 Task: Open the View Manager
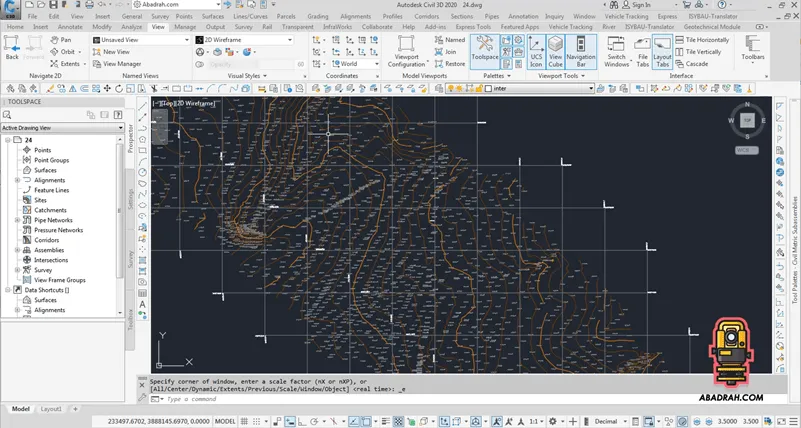point(121,63)
